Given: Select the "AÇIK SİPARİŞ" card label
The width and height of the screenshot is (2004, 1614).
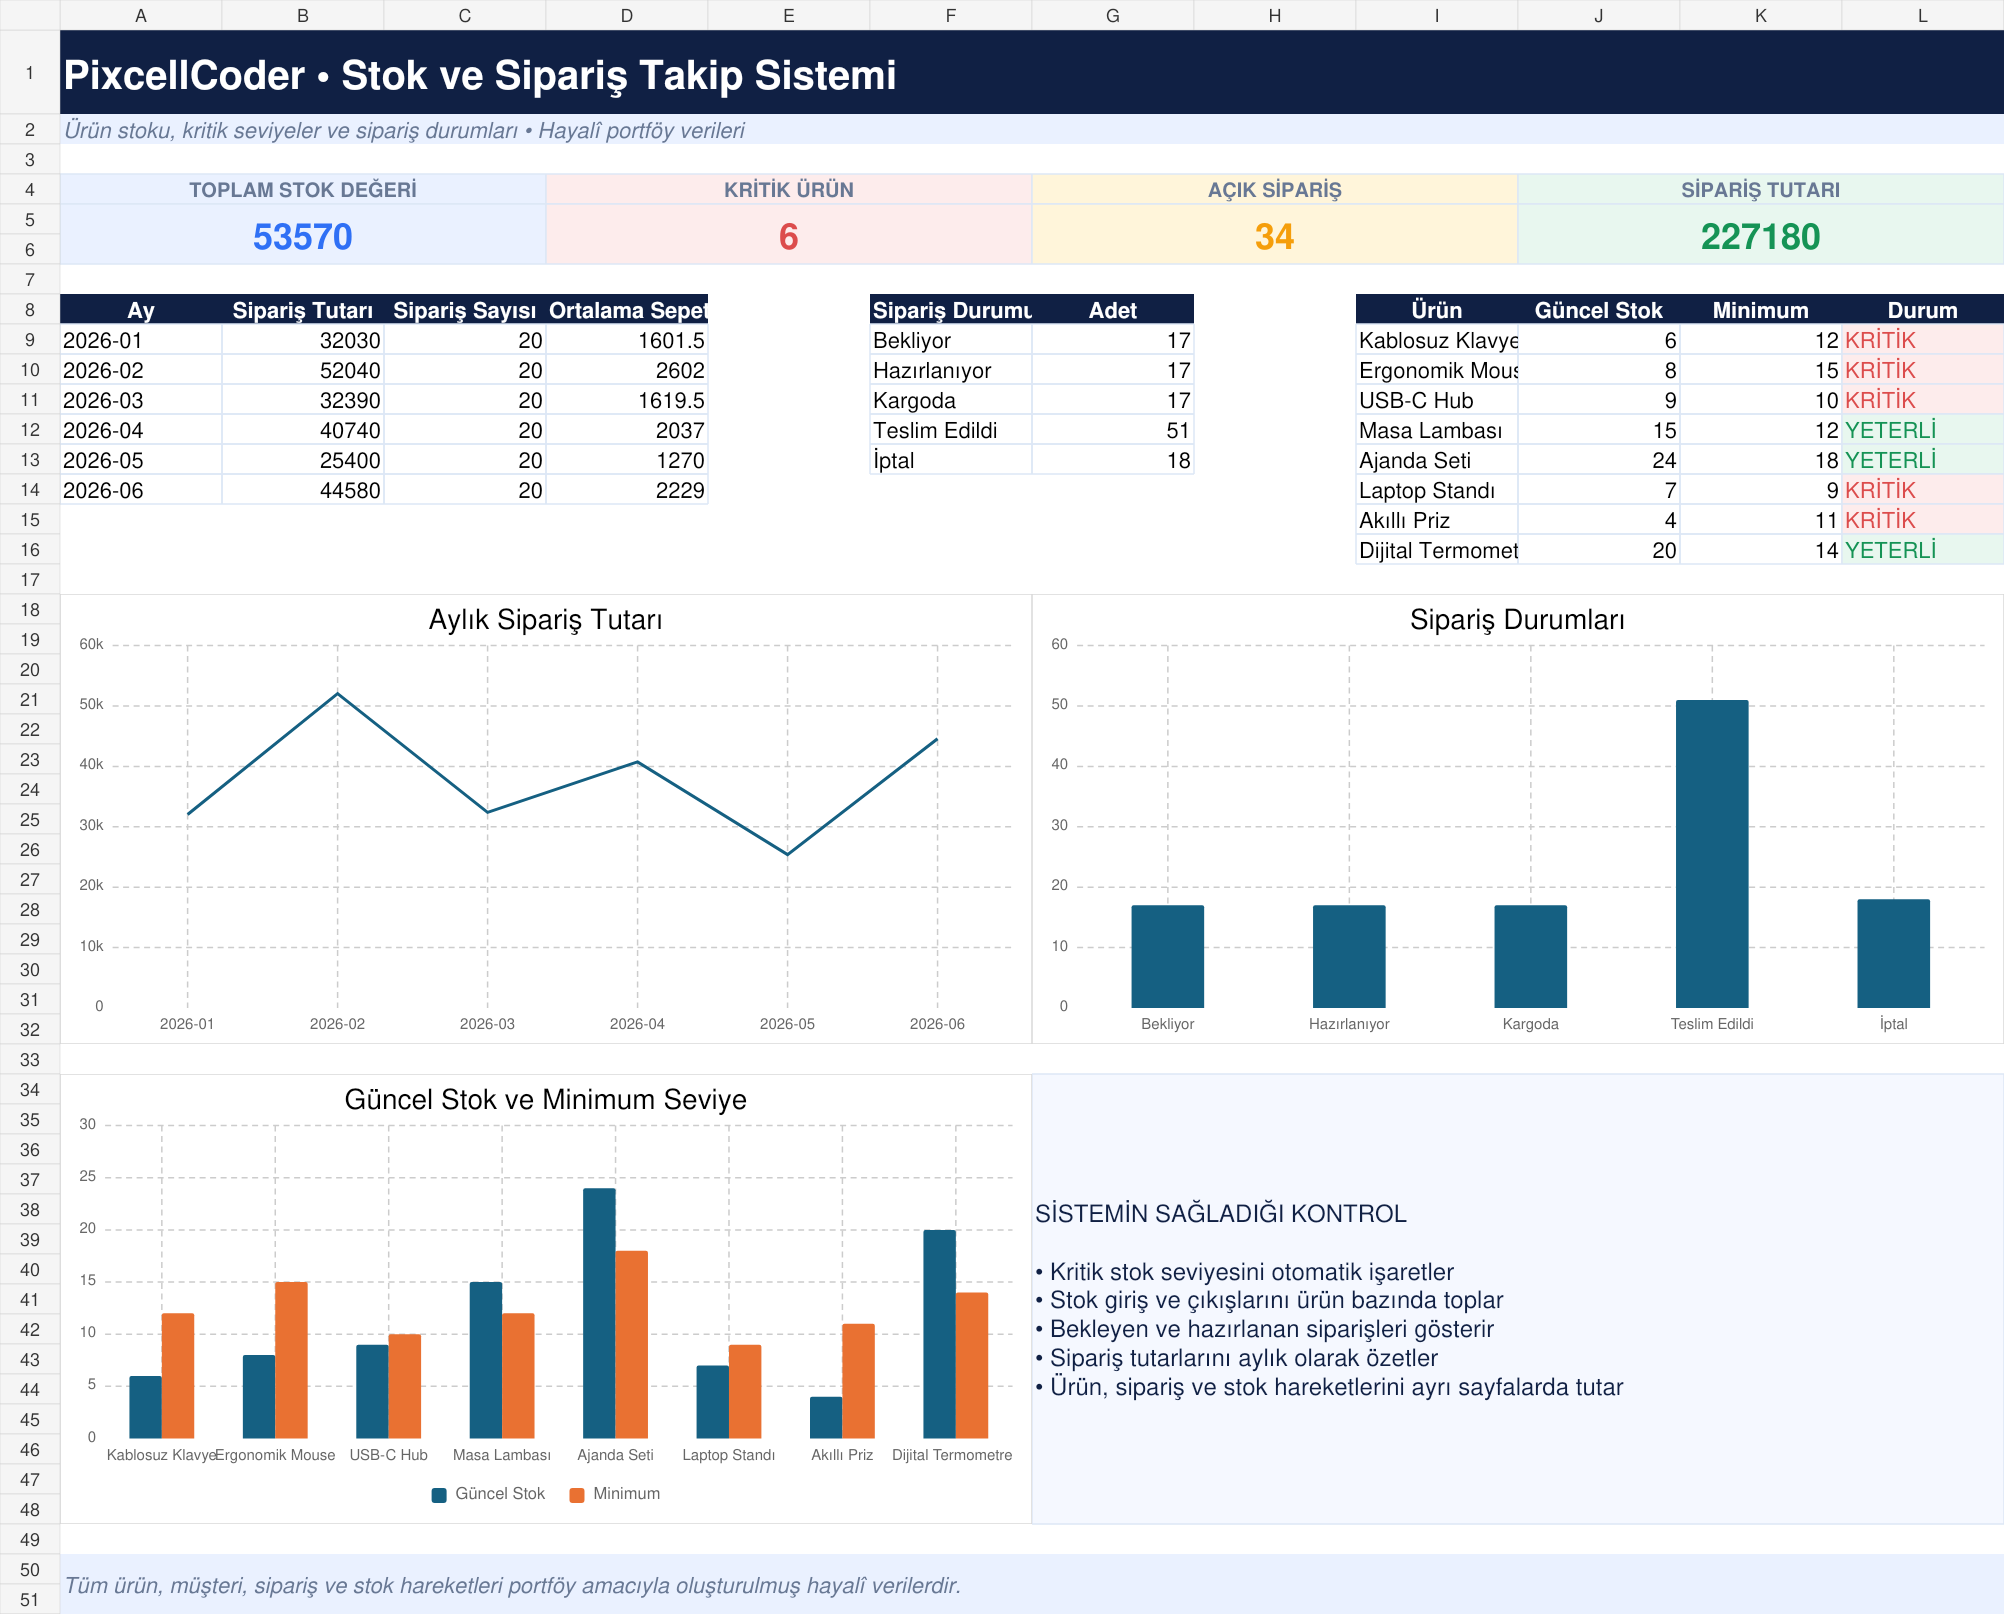Looking at the screenshot, I should click(x=1275, y=190).
